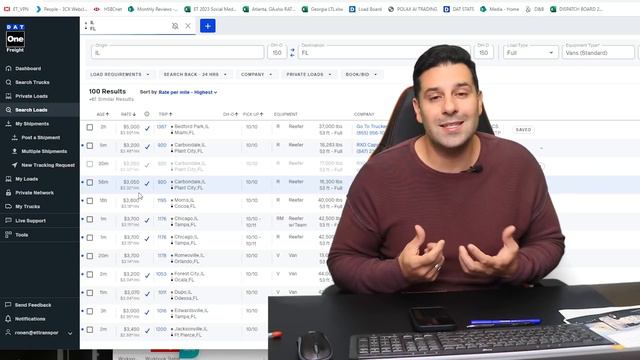The height and width of the screenshot is (360, 640).
Task: Open Live Support chat icon
Action: click(9, 220)
